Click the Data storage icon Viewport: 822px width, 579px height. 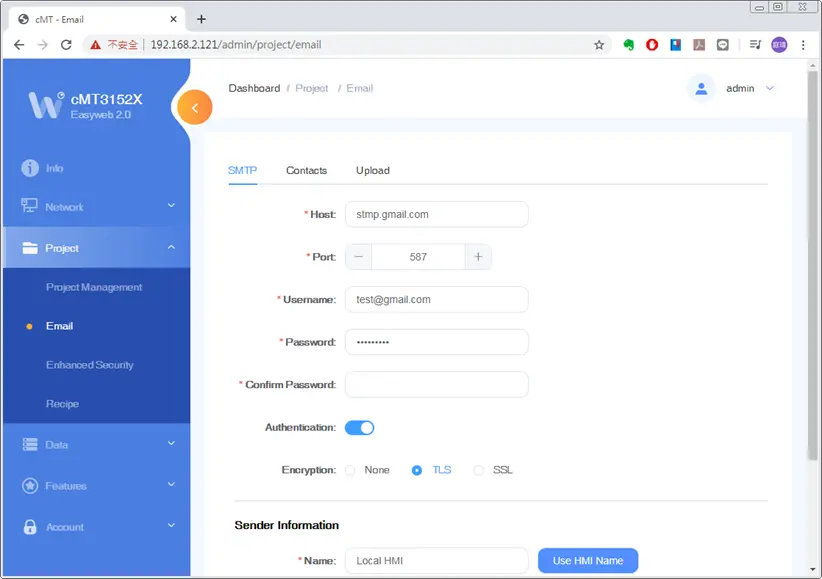[30, 444]
